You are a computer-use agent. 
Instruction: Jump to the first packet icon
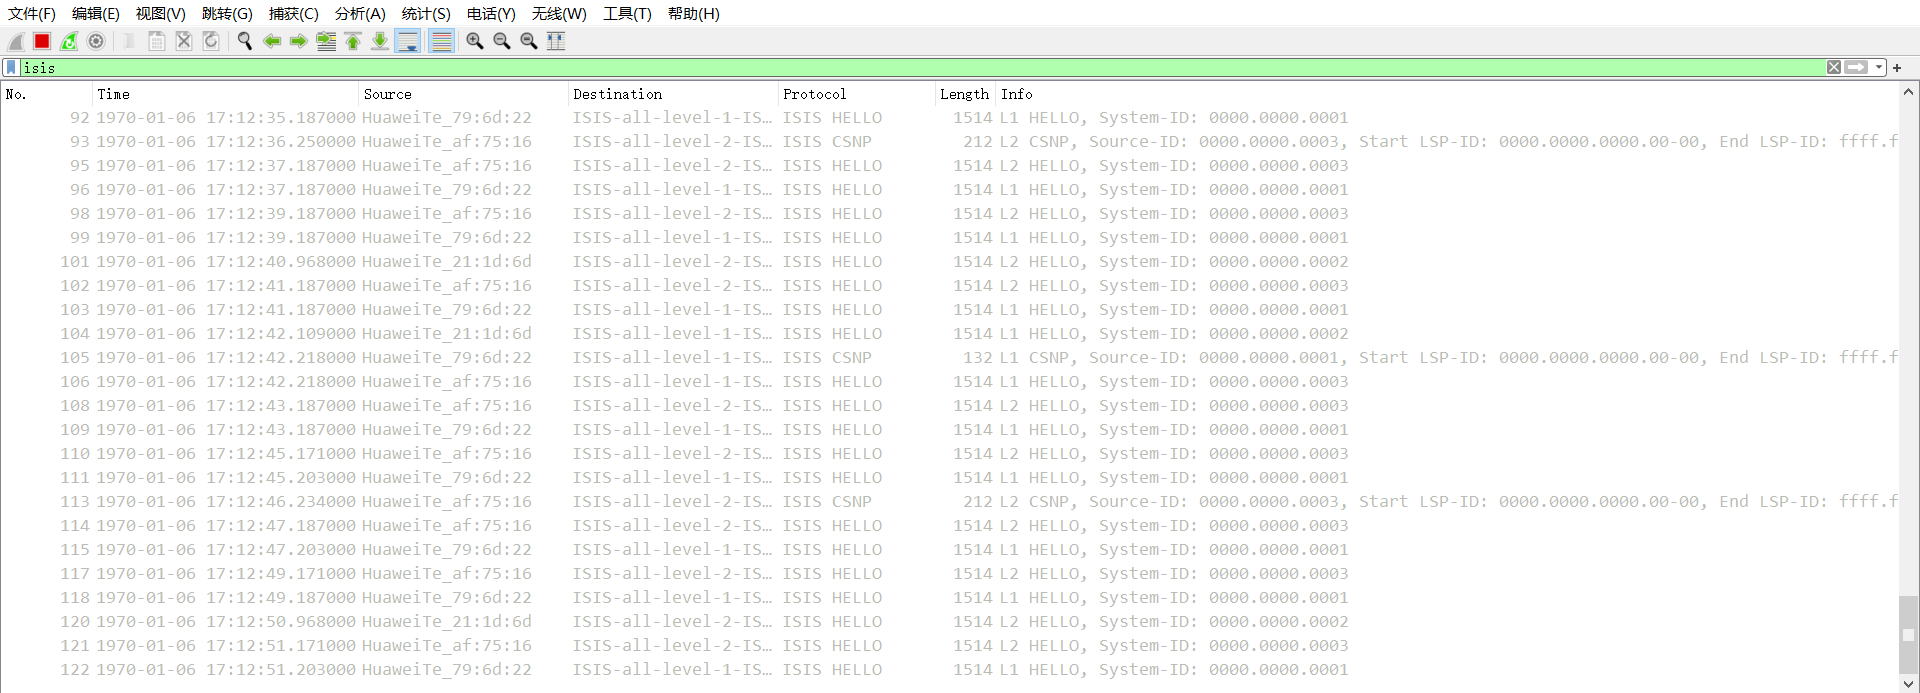353,41
